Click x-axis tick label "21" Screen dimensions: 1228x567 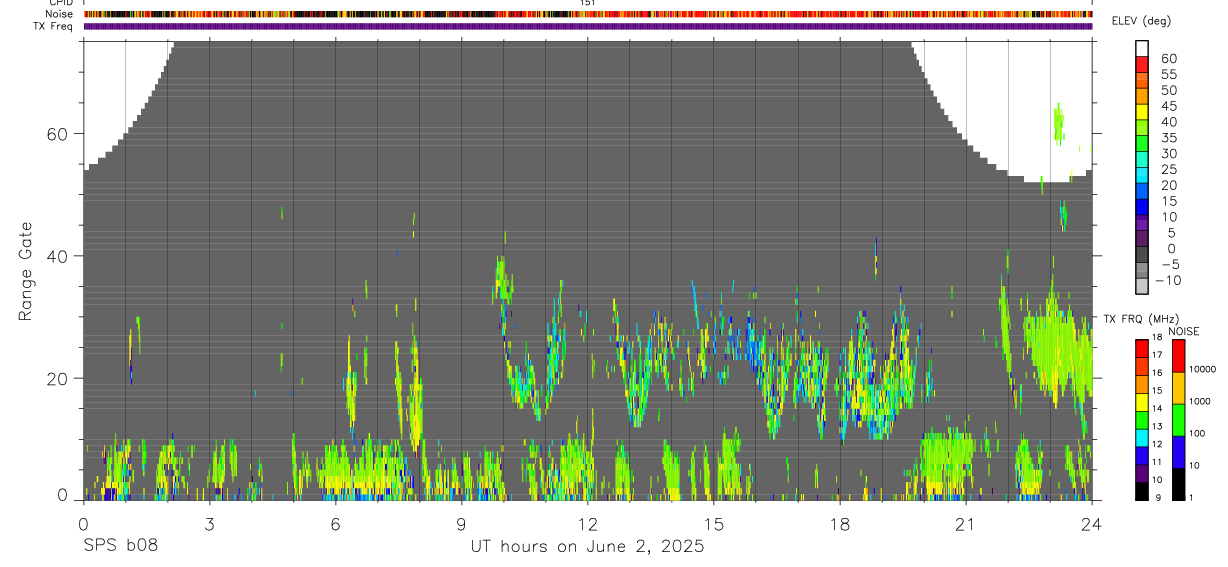coord(965,523)
